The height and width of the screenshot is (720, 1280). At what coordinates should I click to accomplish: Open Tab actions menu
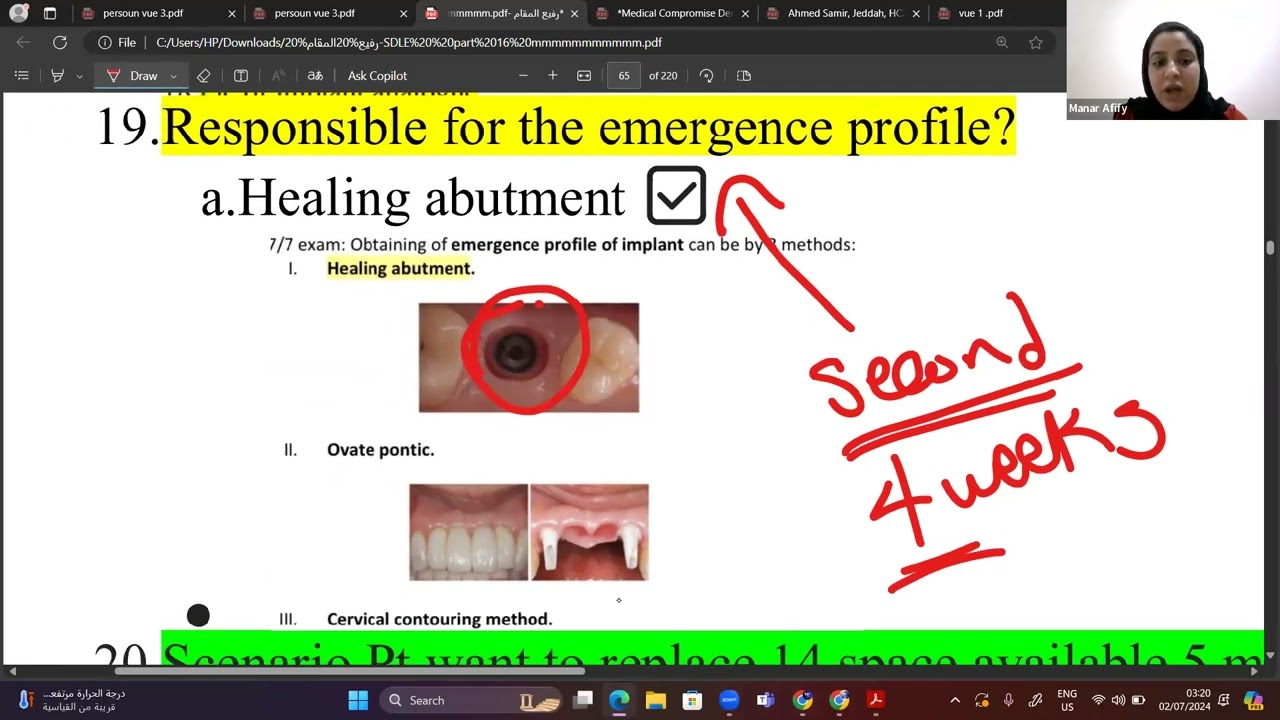click(50, 13)
